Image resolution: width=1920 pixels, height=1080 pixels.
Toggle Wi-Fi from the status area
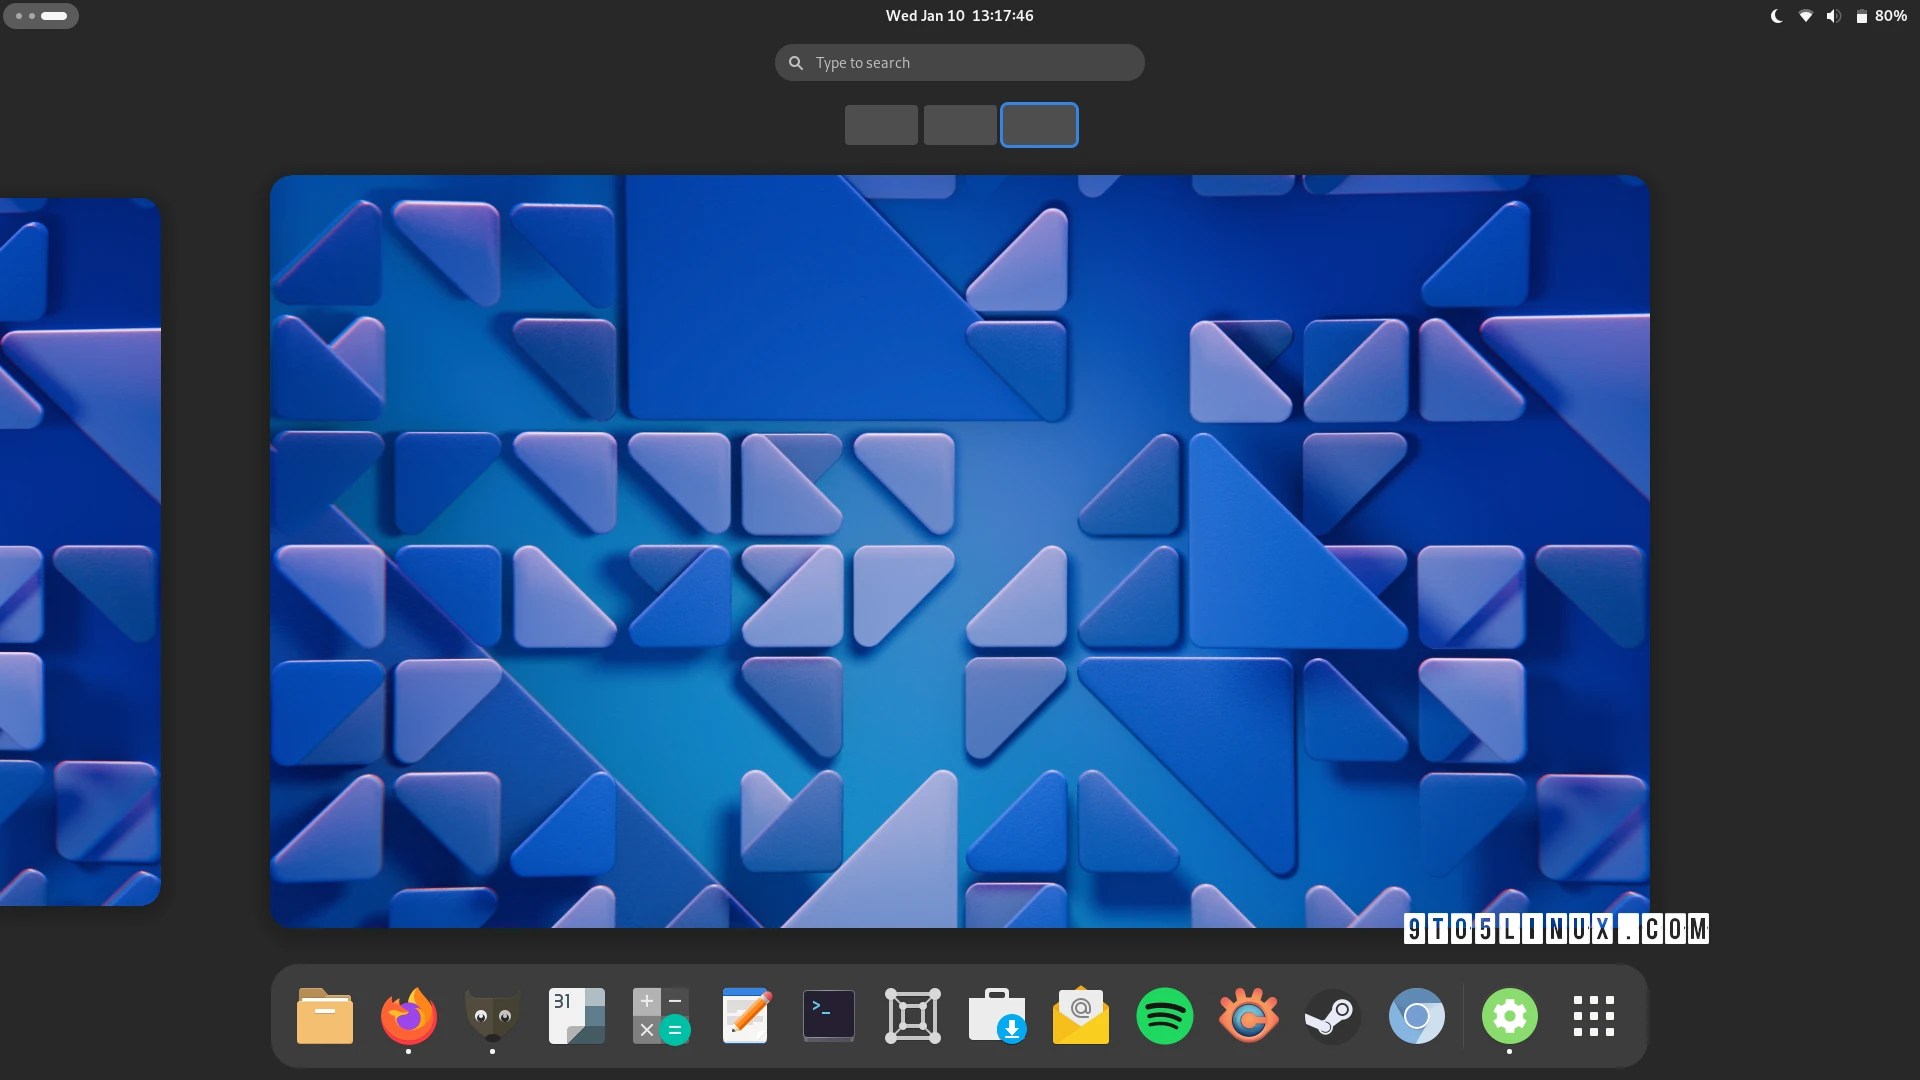tap(1805, 15)
